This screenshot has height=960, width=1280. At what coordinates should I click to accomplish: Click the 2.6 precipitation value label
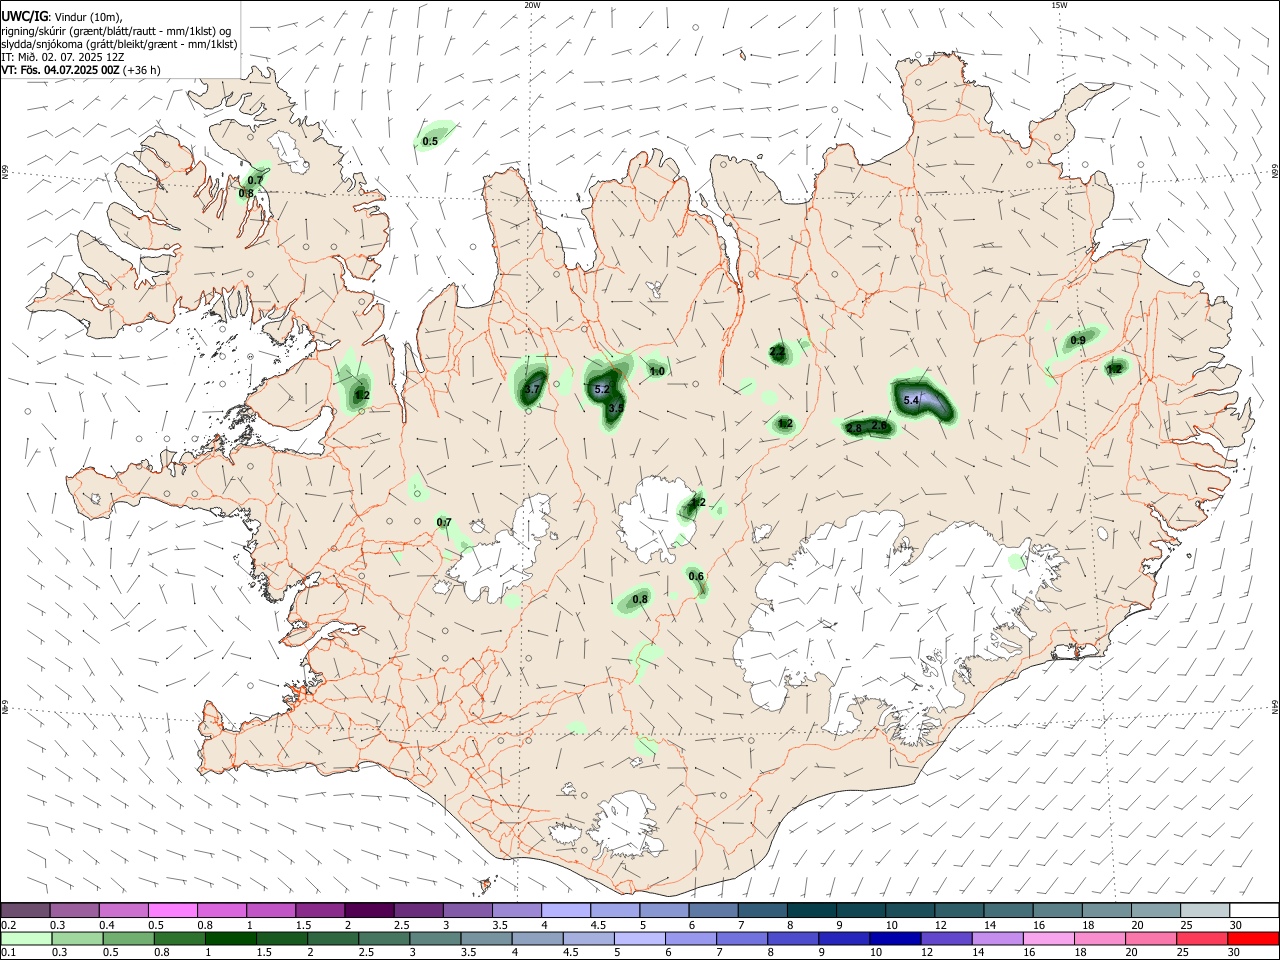(879, 425)
